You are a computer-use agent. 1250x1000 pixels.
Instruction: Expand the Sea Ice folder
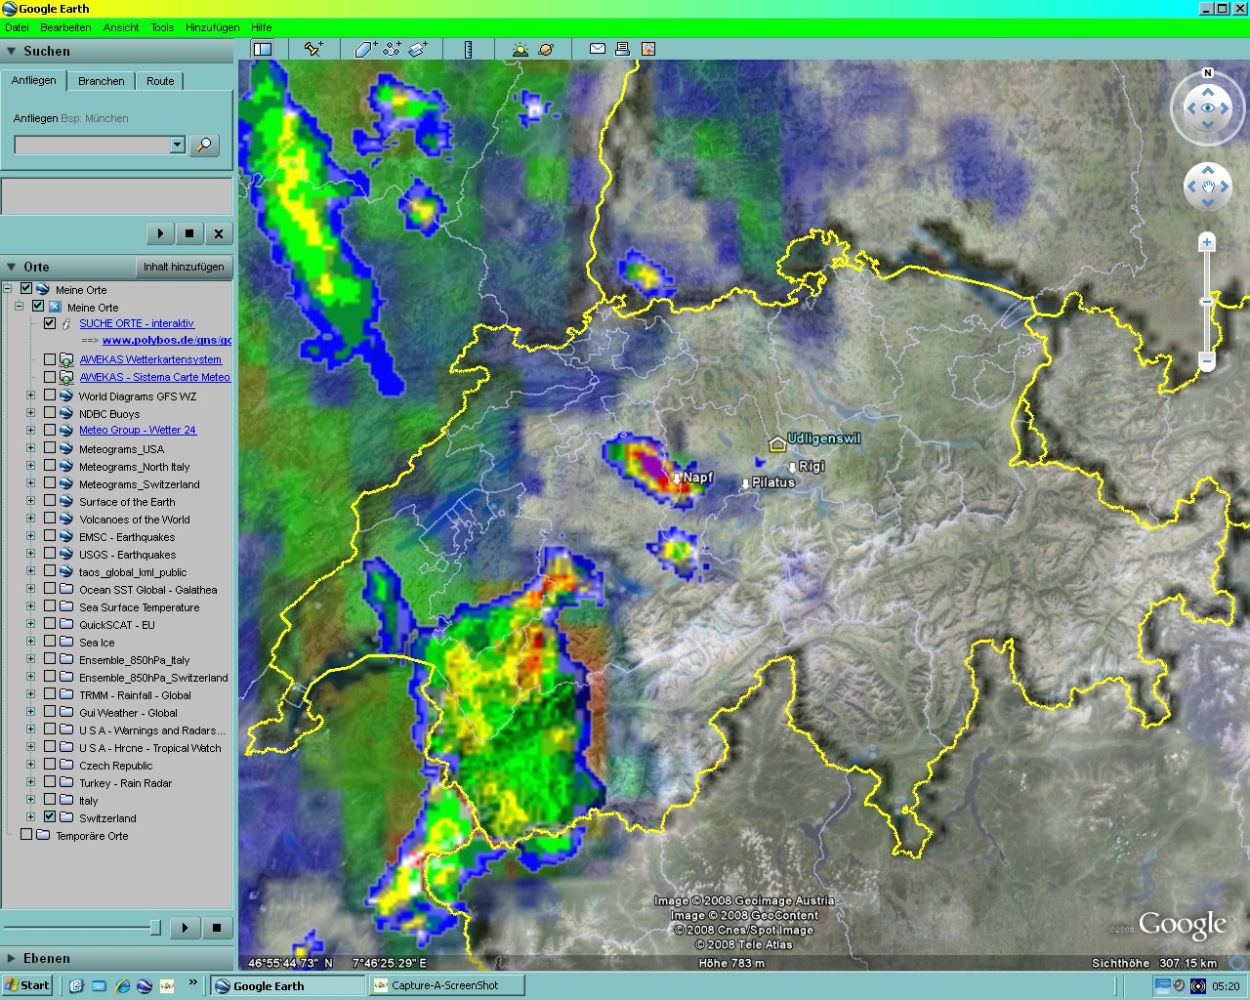30,642
